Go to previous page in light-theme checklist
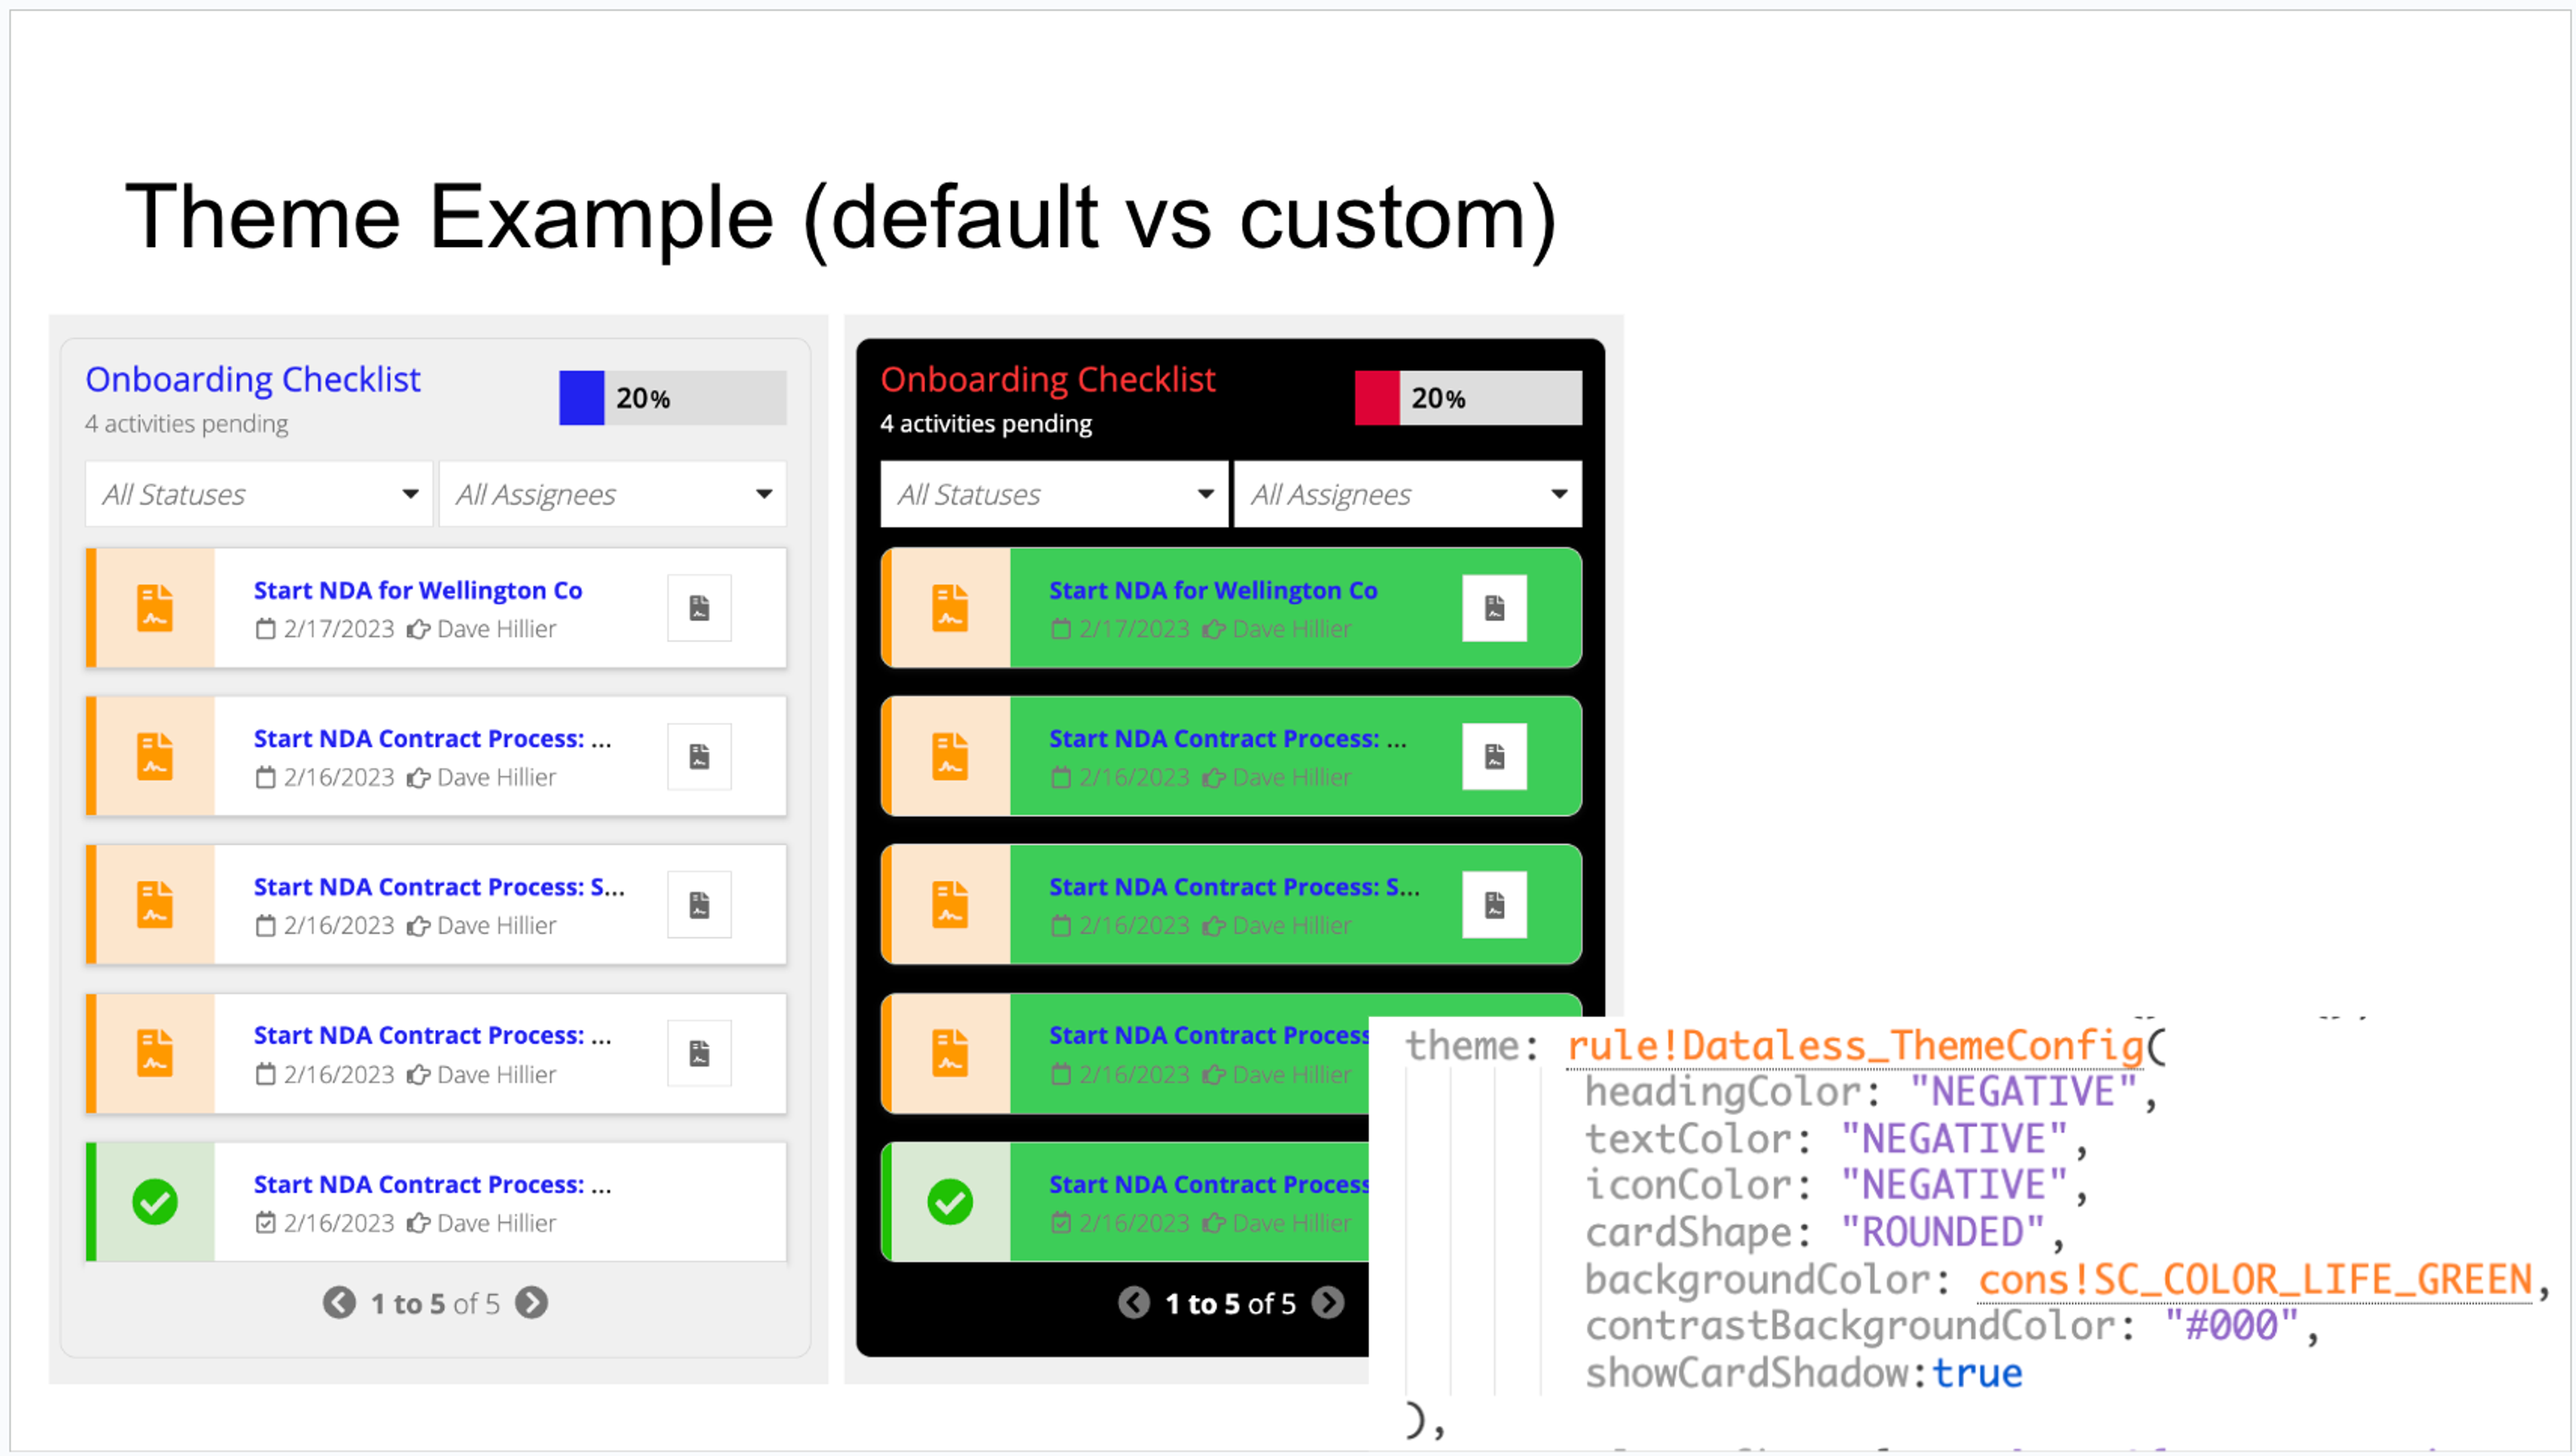Screen dimensions: 2576x1456 pos(339,1303)
